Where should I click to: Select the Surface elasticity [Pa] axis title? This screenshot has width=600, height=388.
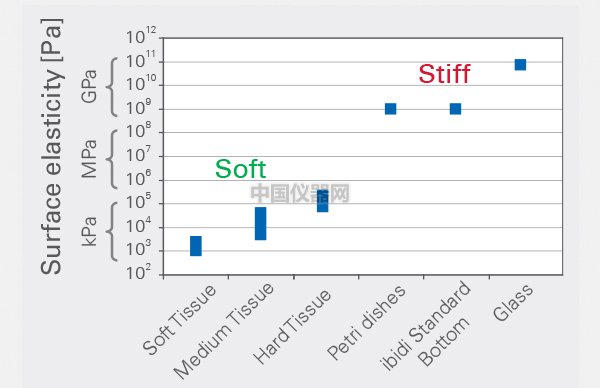(51, 147)
